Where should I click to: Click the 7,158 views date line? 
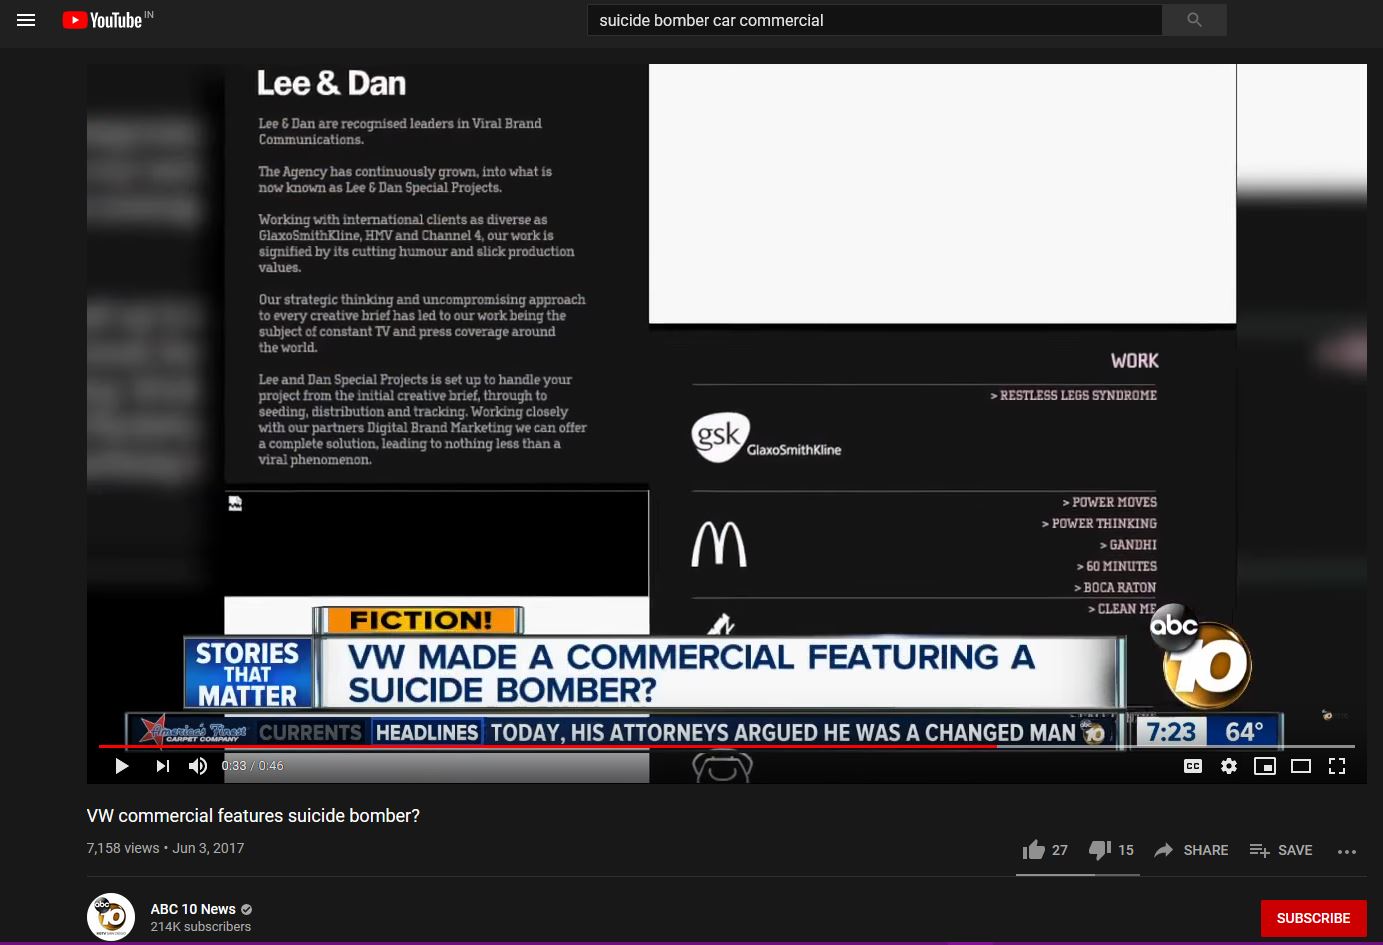(x=165, y=848)
